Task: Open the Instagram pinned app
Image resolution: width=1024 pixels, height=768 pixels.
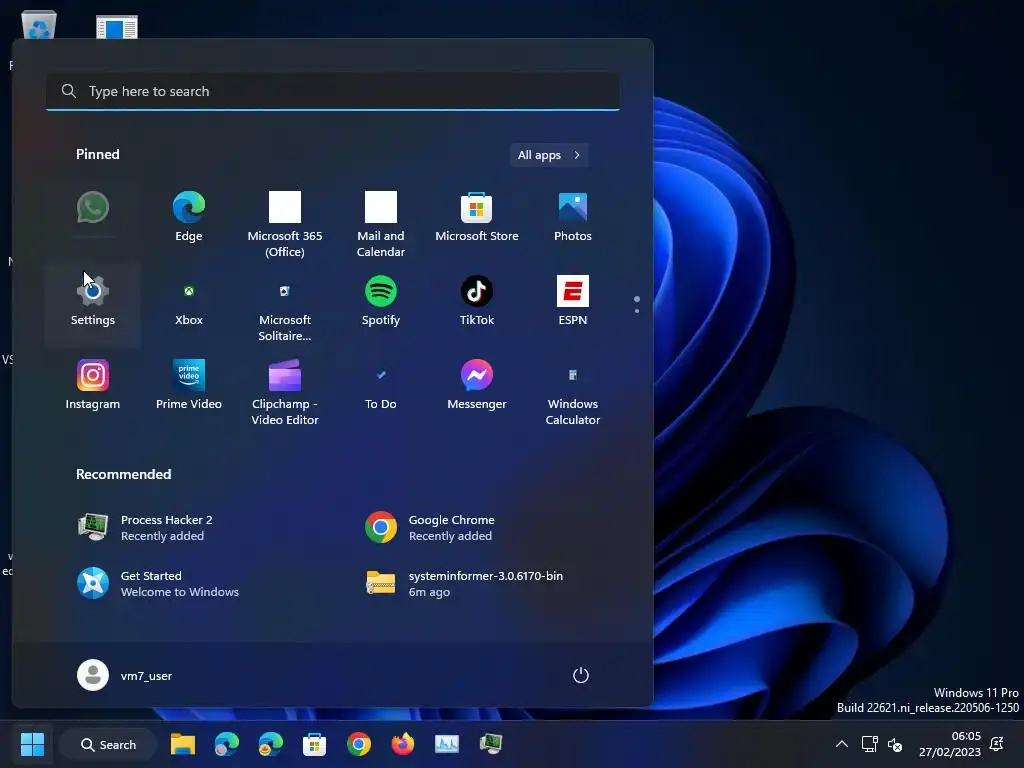Action: pyautogui.click(x=93, y=385)
